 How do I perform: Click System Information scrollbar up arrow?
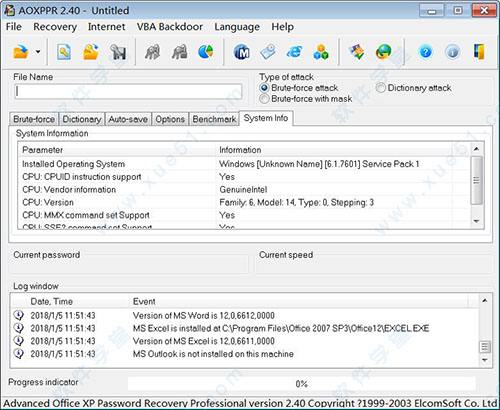point(477,149)
